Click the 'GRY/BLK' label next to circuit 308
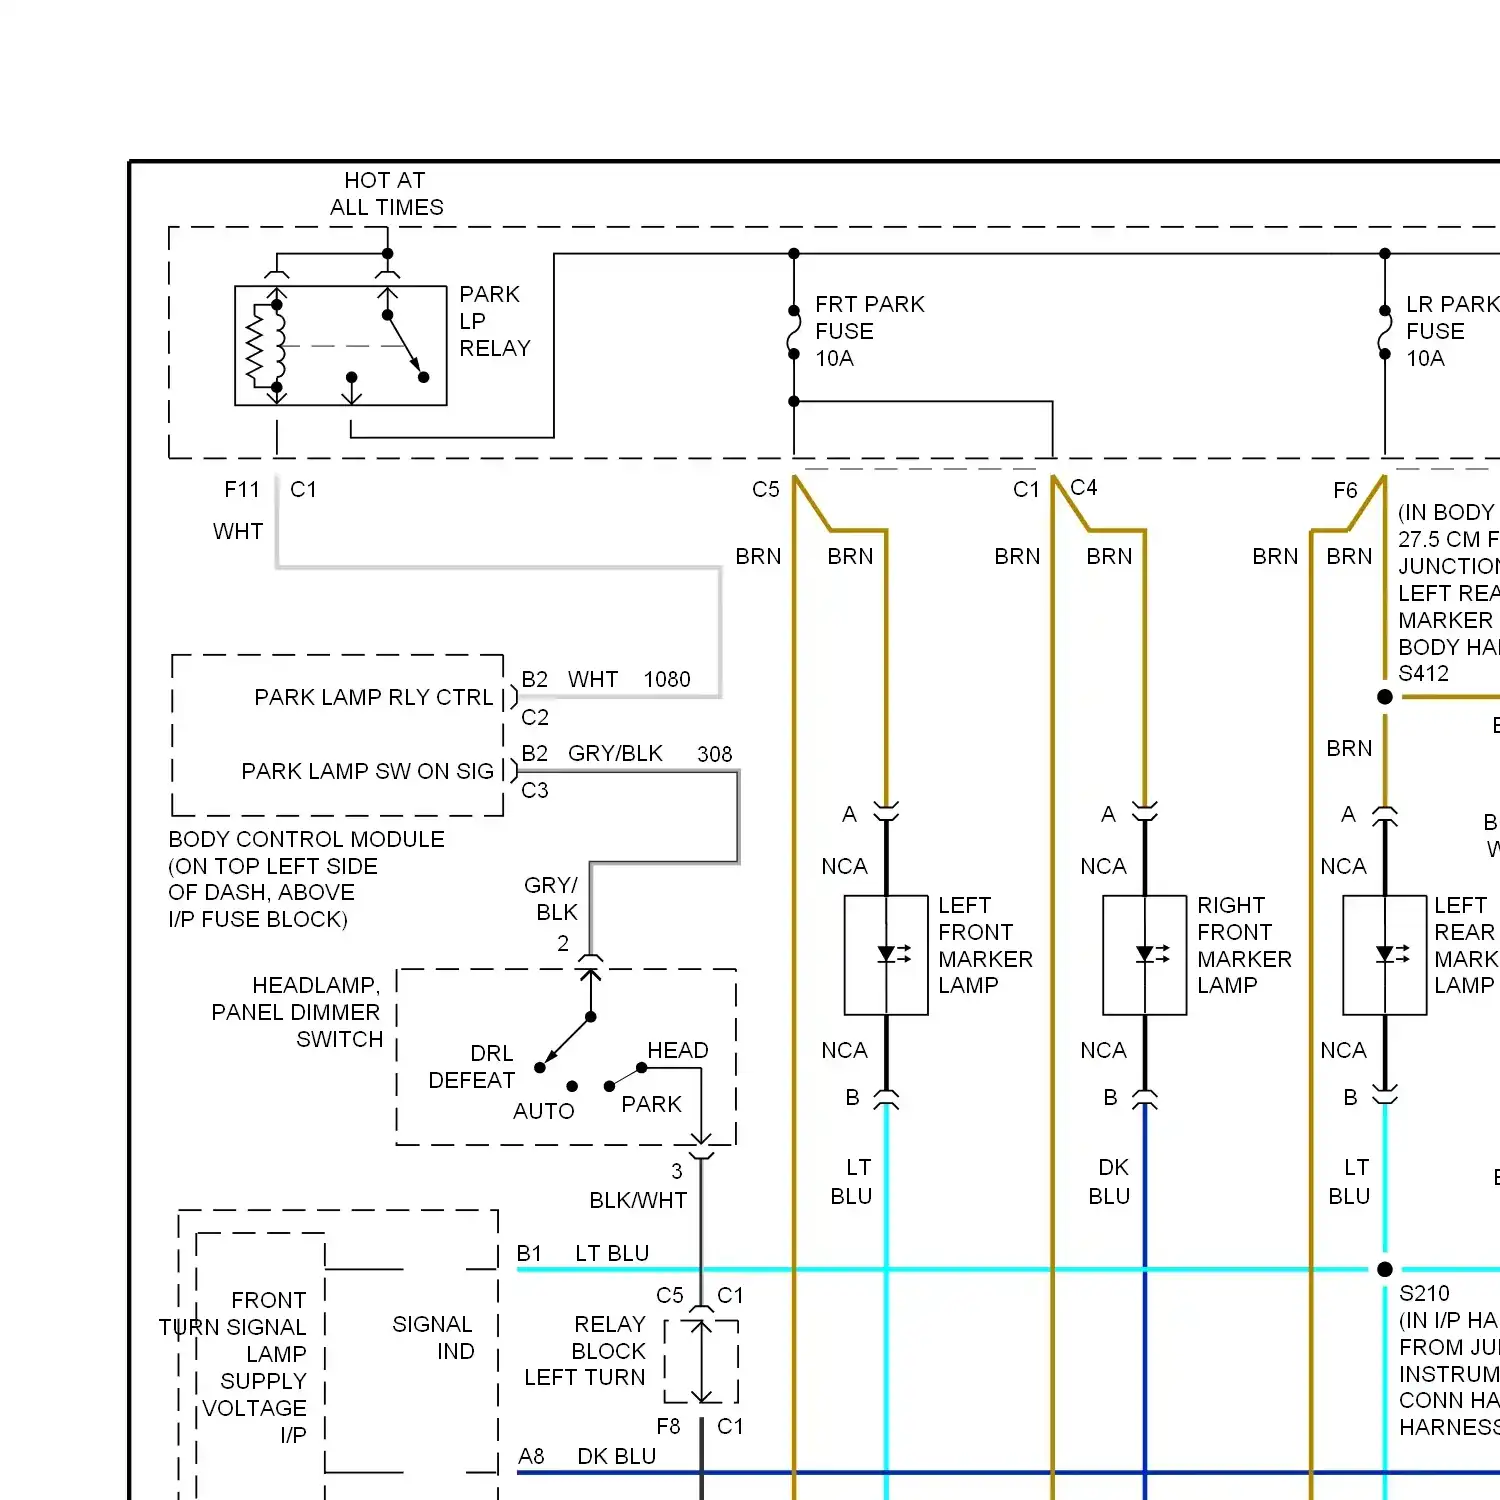Viewport: 1500px width, 1500px height. (x=615, y=754)
